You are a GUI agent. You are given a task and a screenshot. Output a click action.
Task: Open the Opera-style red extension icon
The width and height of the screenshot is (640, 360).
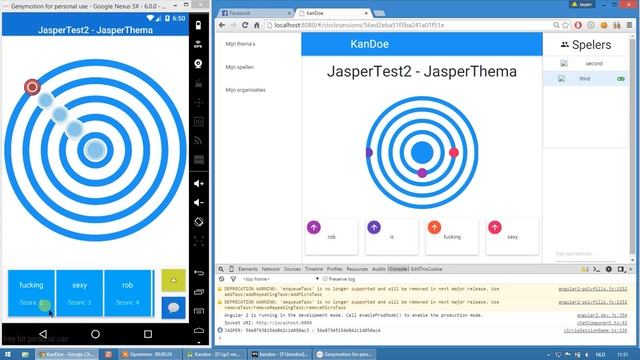(578, 25)
